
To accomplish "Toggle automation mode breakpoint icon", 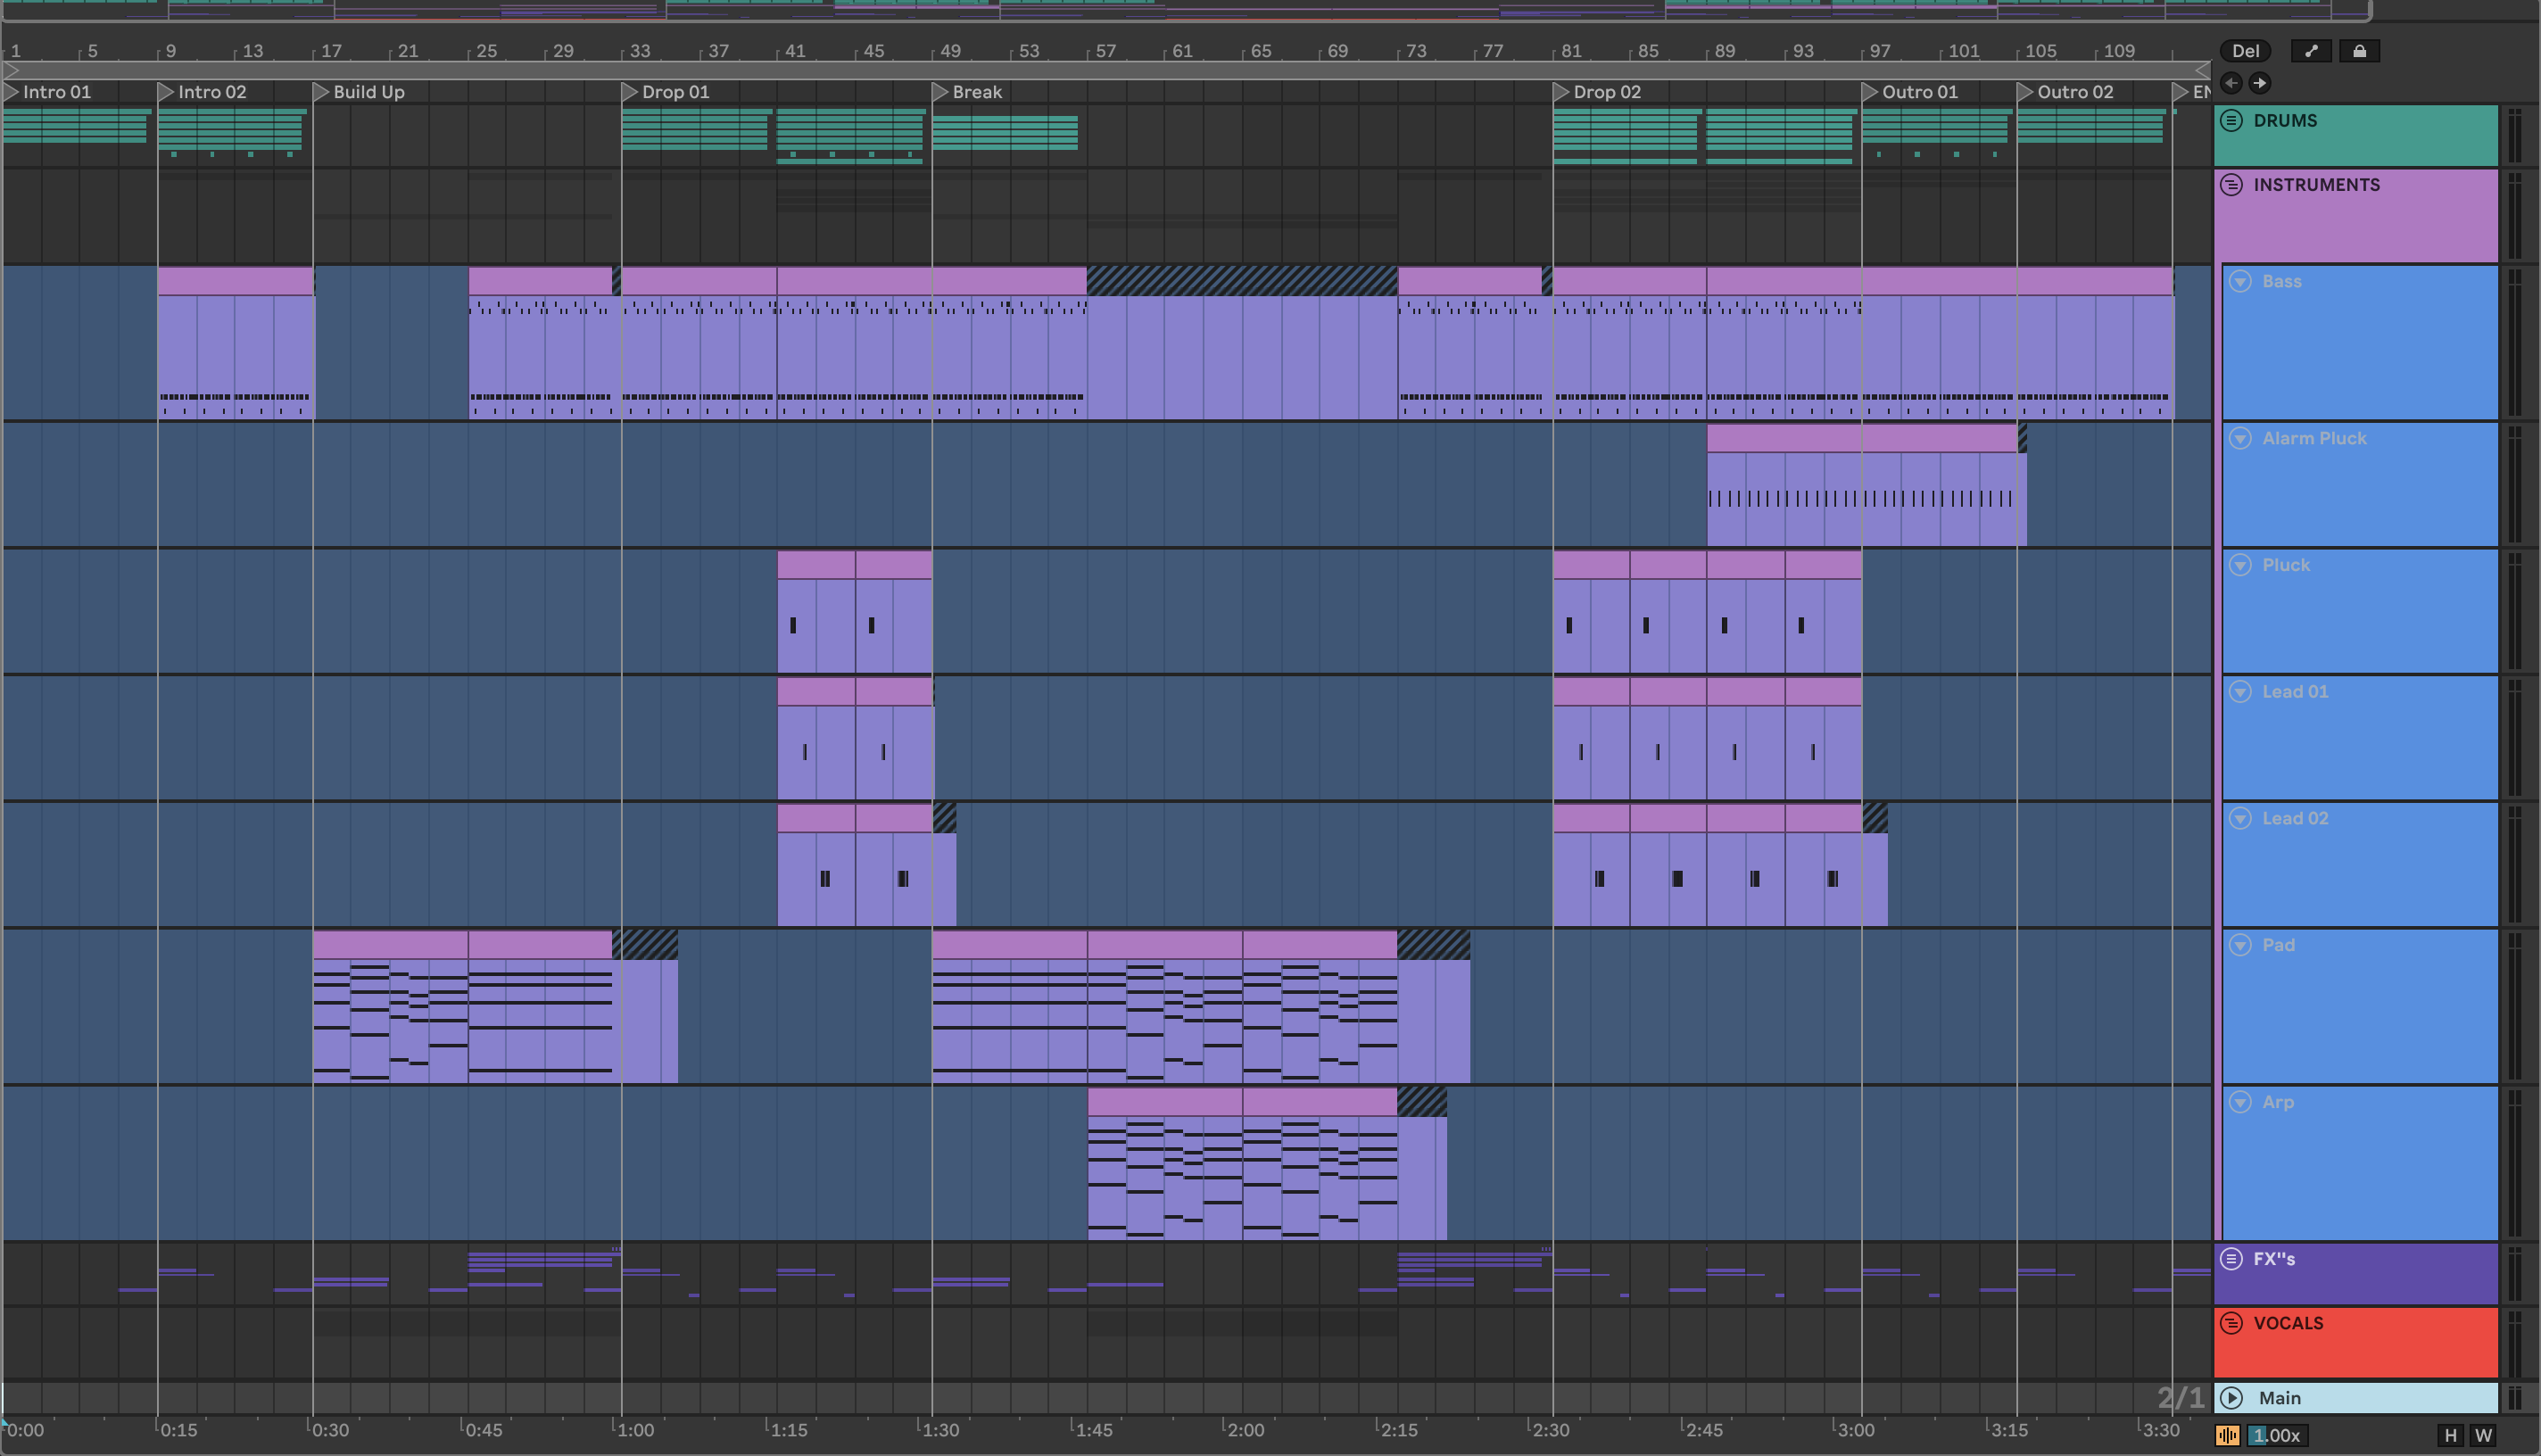I will coord(2311,51).
